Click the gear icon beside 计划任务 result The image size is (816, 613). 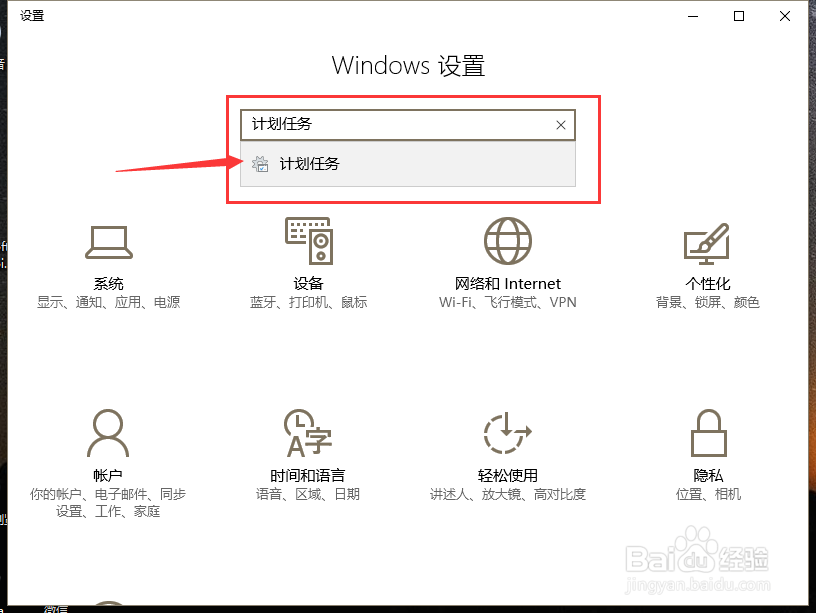(x=260, y=164)
